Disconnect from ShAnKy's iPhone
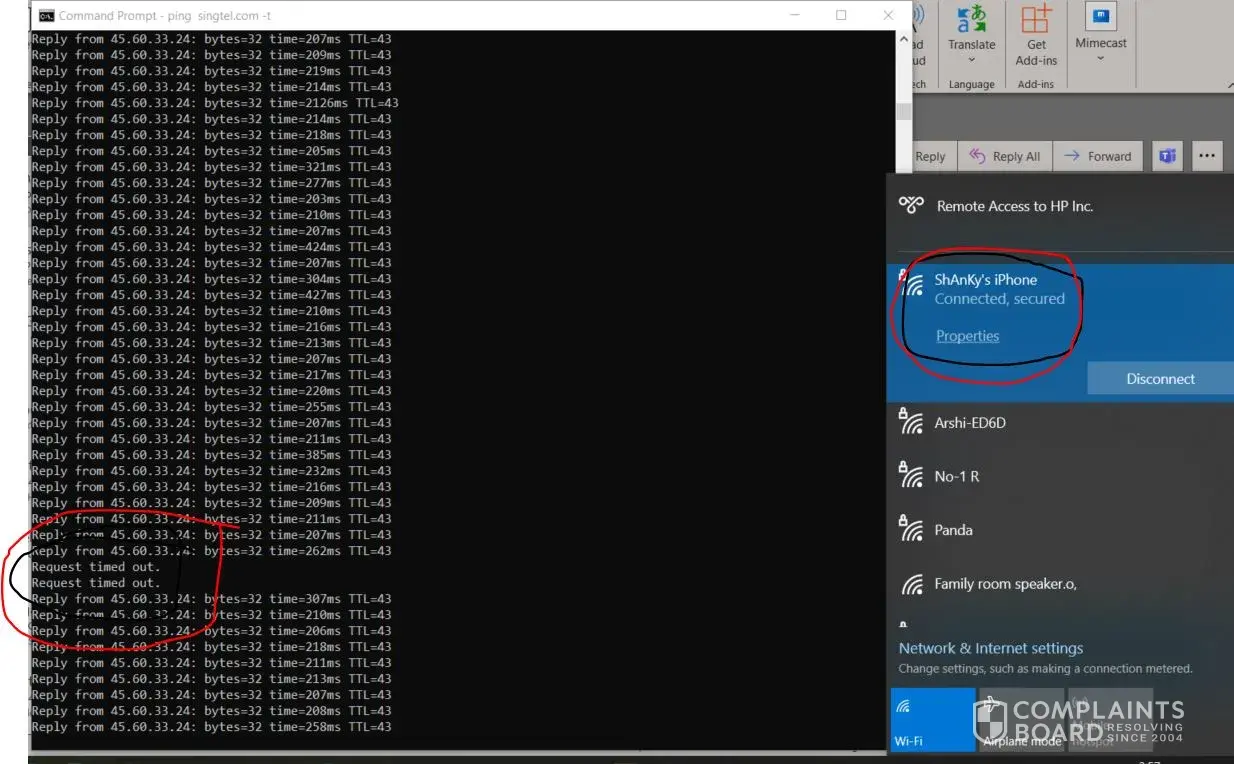Screen dimensions: 1234x764 (1160, 379)
